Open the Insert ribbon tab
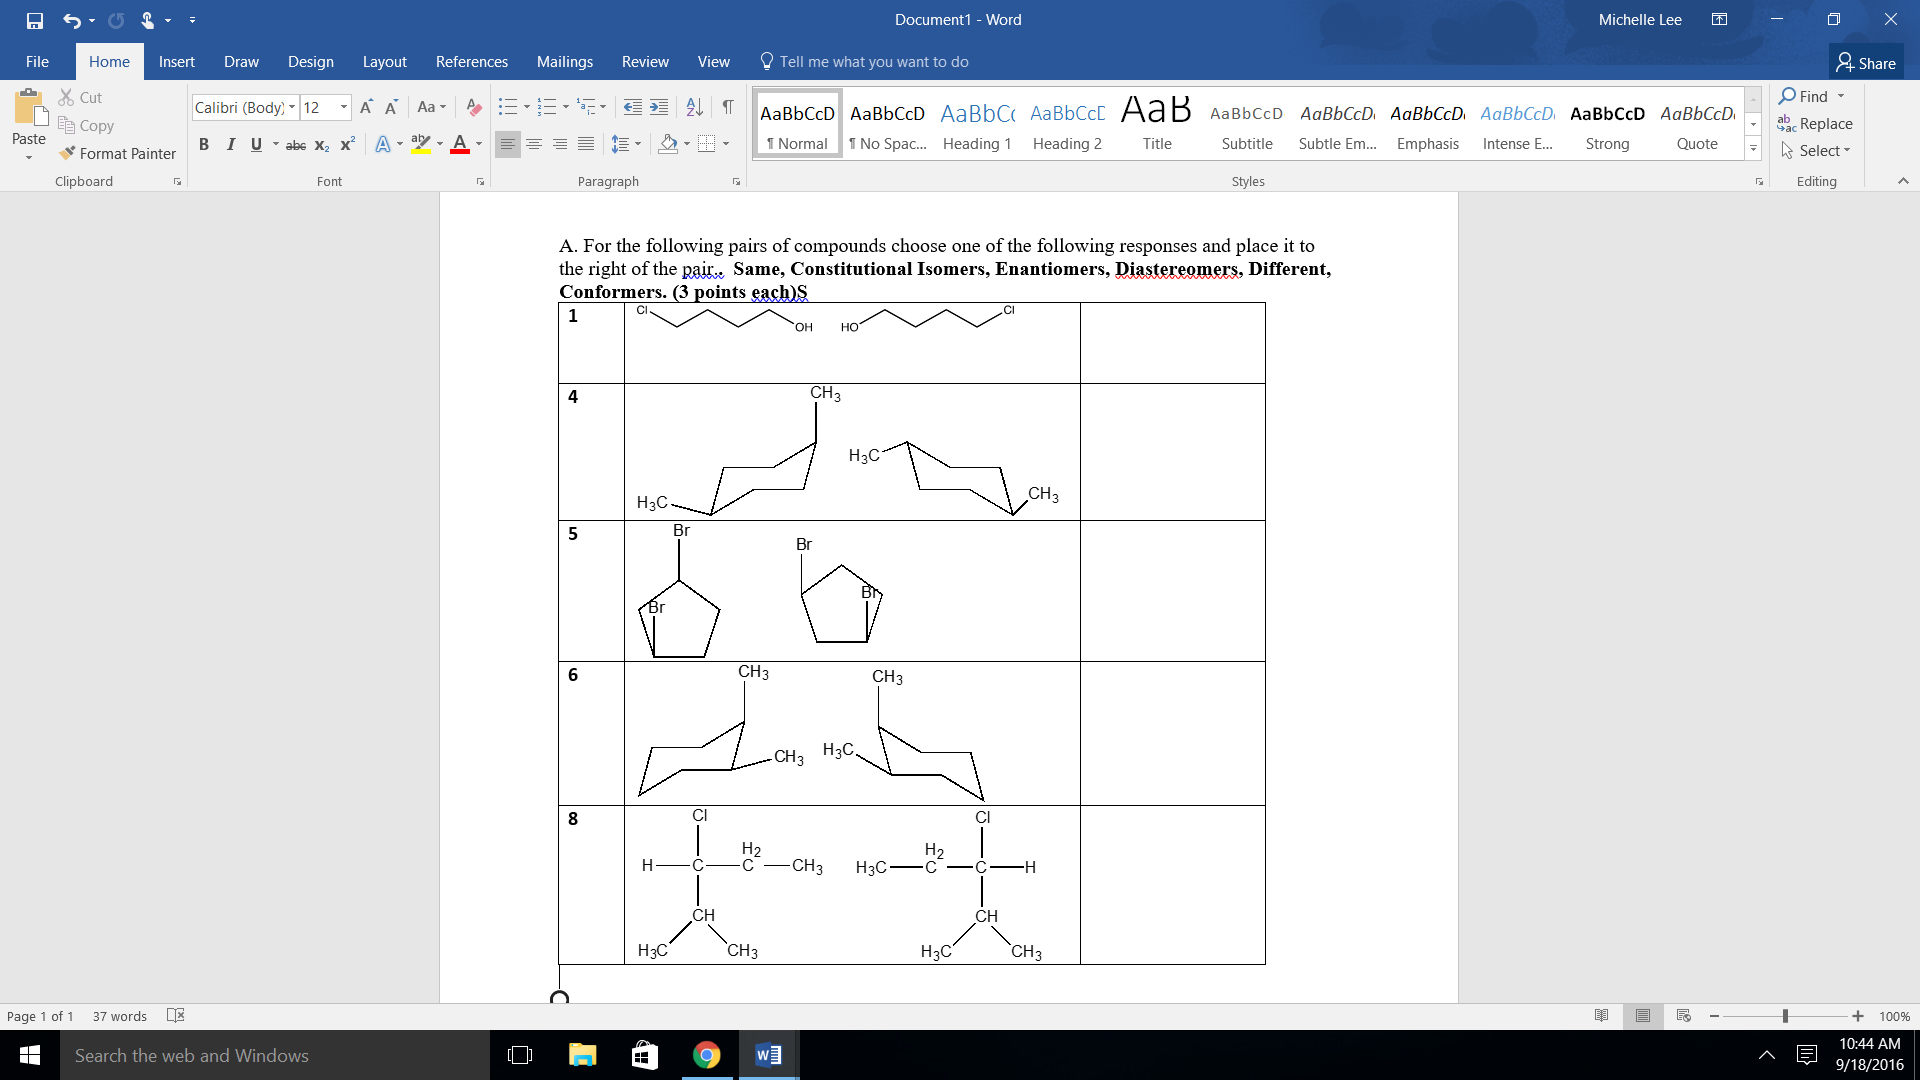Screen dimensions: 1920x1080 click(176, 62)
